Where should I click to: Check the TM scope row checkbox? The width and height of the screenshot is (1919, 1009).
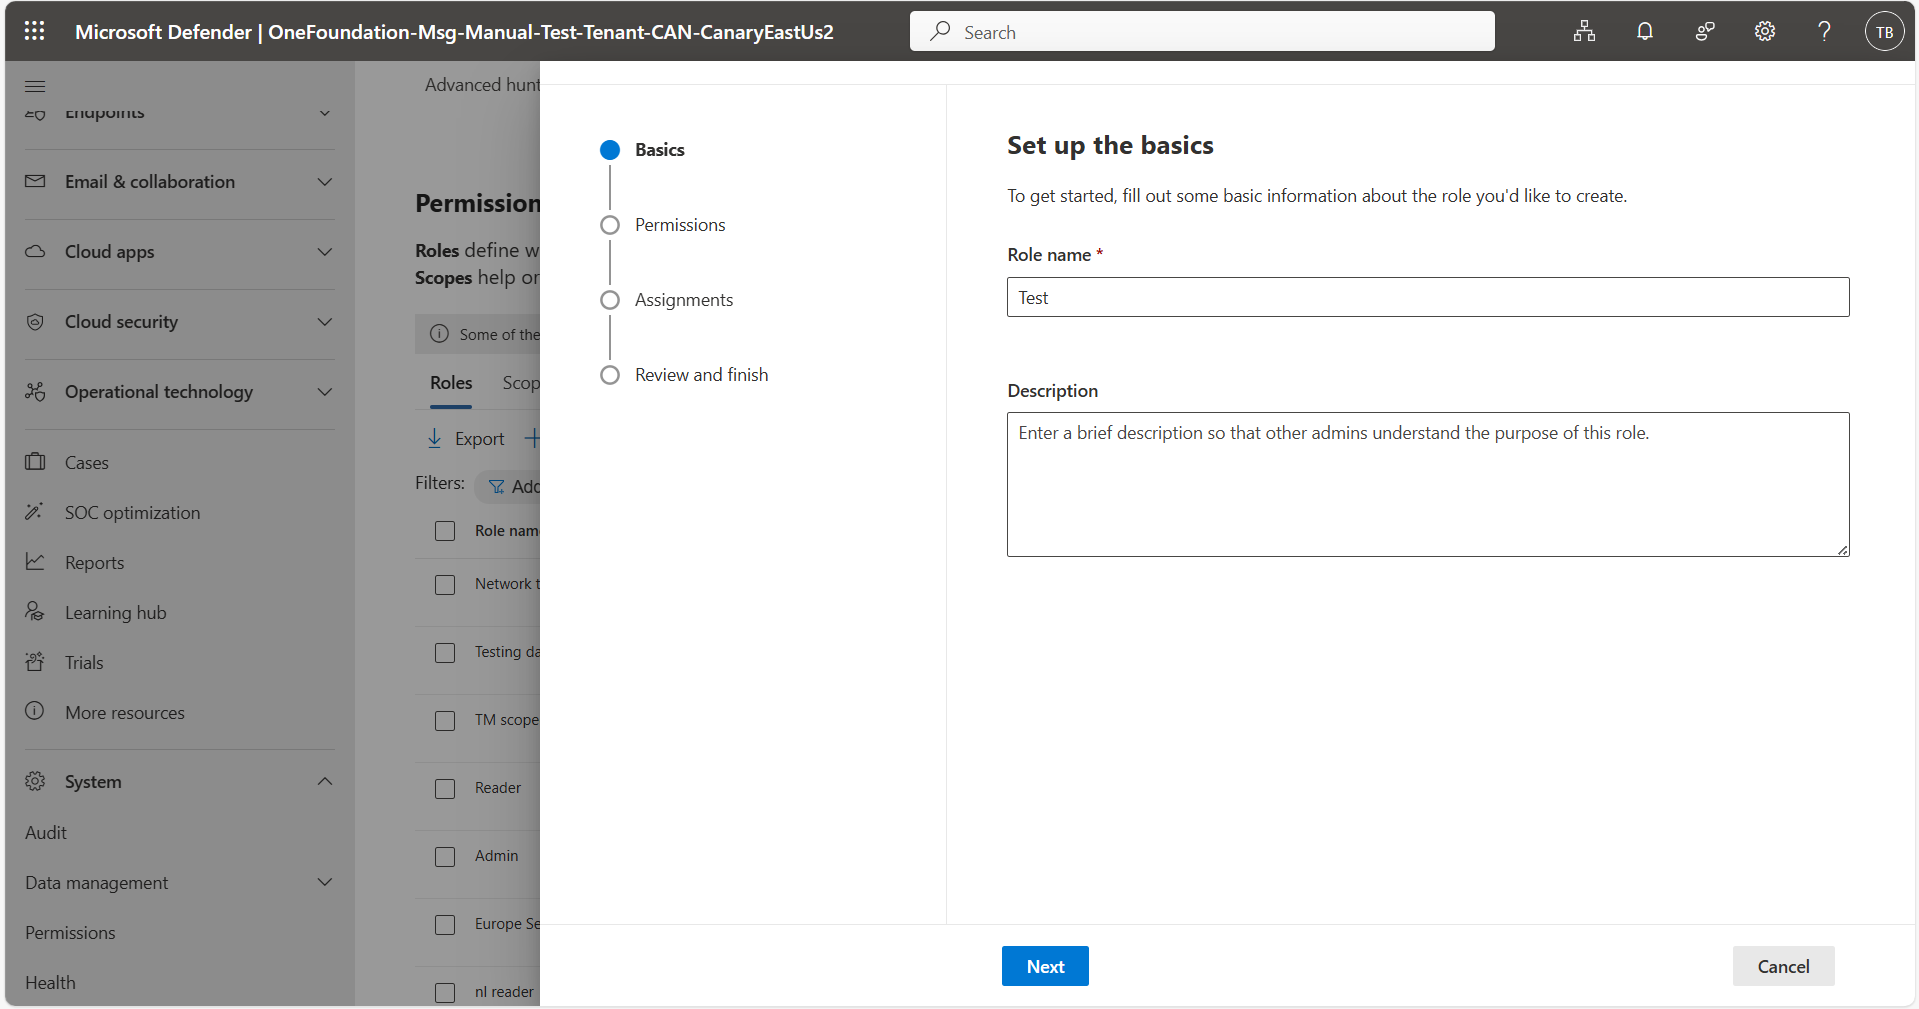(x=445, y=721)
